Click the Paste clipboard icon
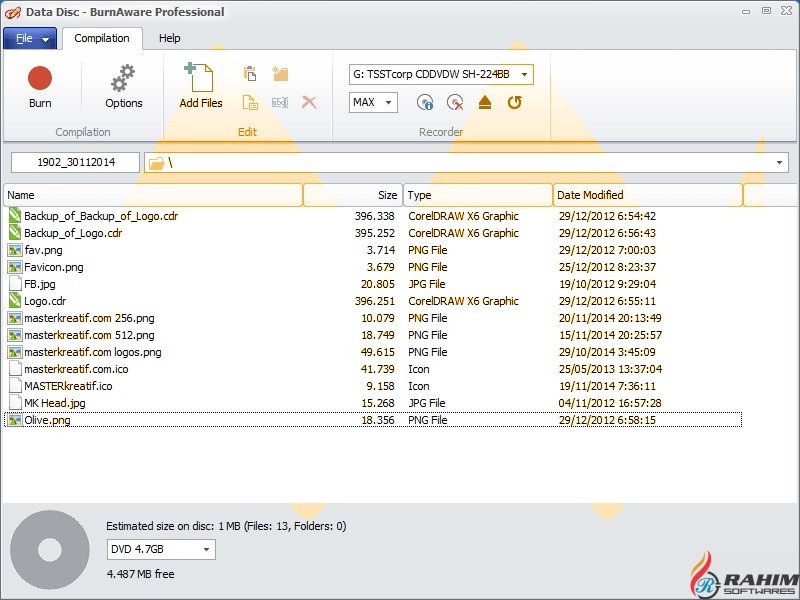The height and width of the screenshot is (600, 800). (250, 74)
